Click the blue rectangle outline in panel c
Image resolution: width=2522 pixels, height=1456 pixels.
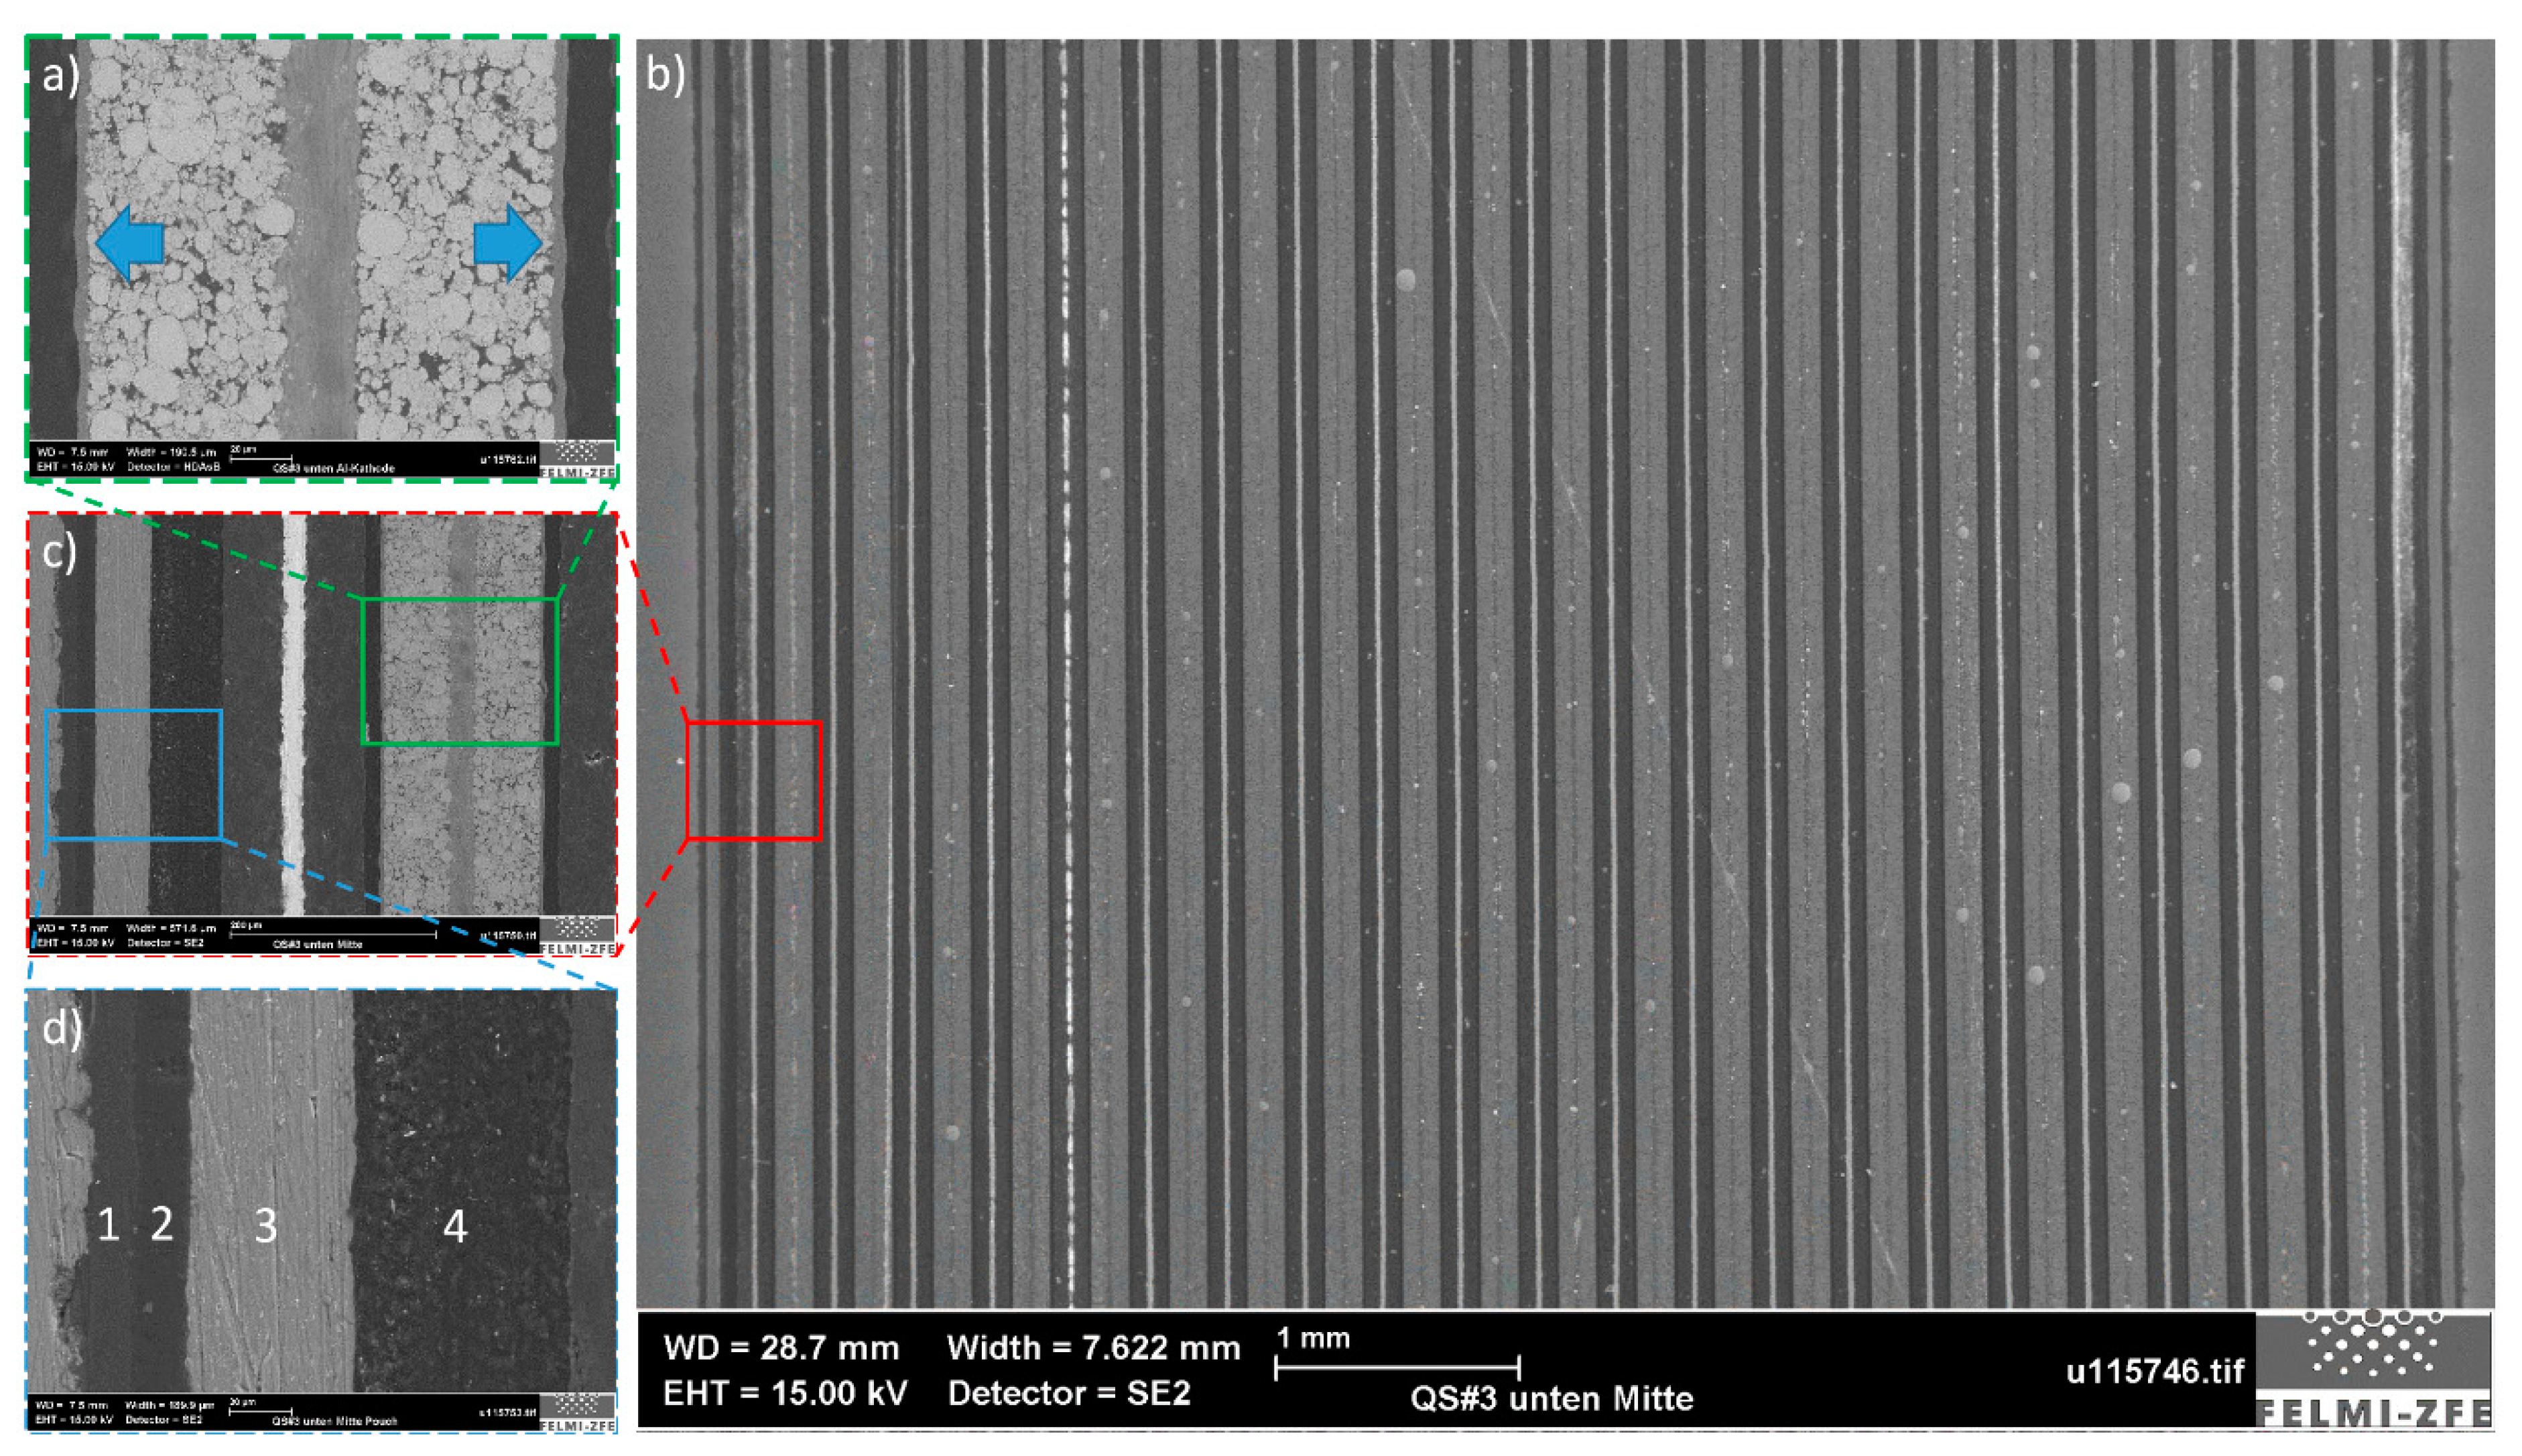(x=133, y=774)
